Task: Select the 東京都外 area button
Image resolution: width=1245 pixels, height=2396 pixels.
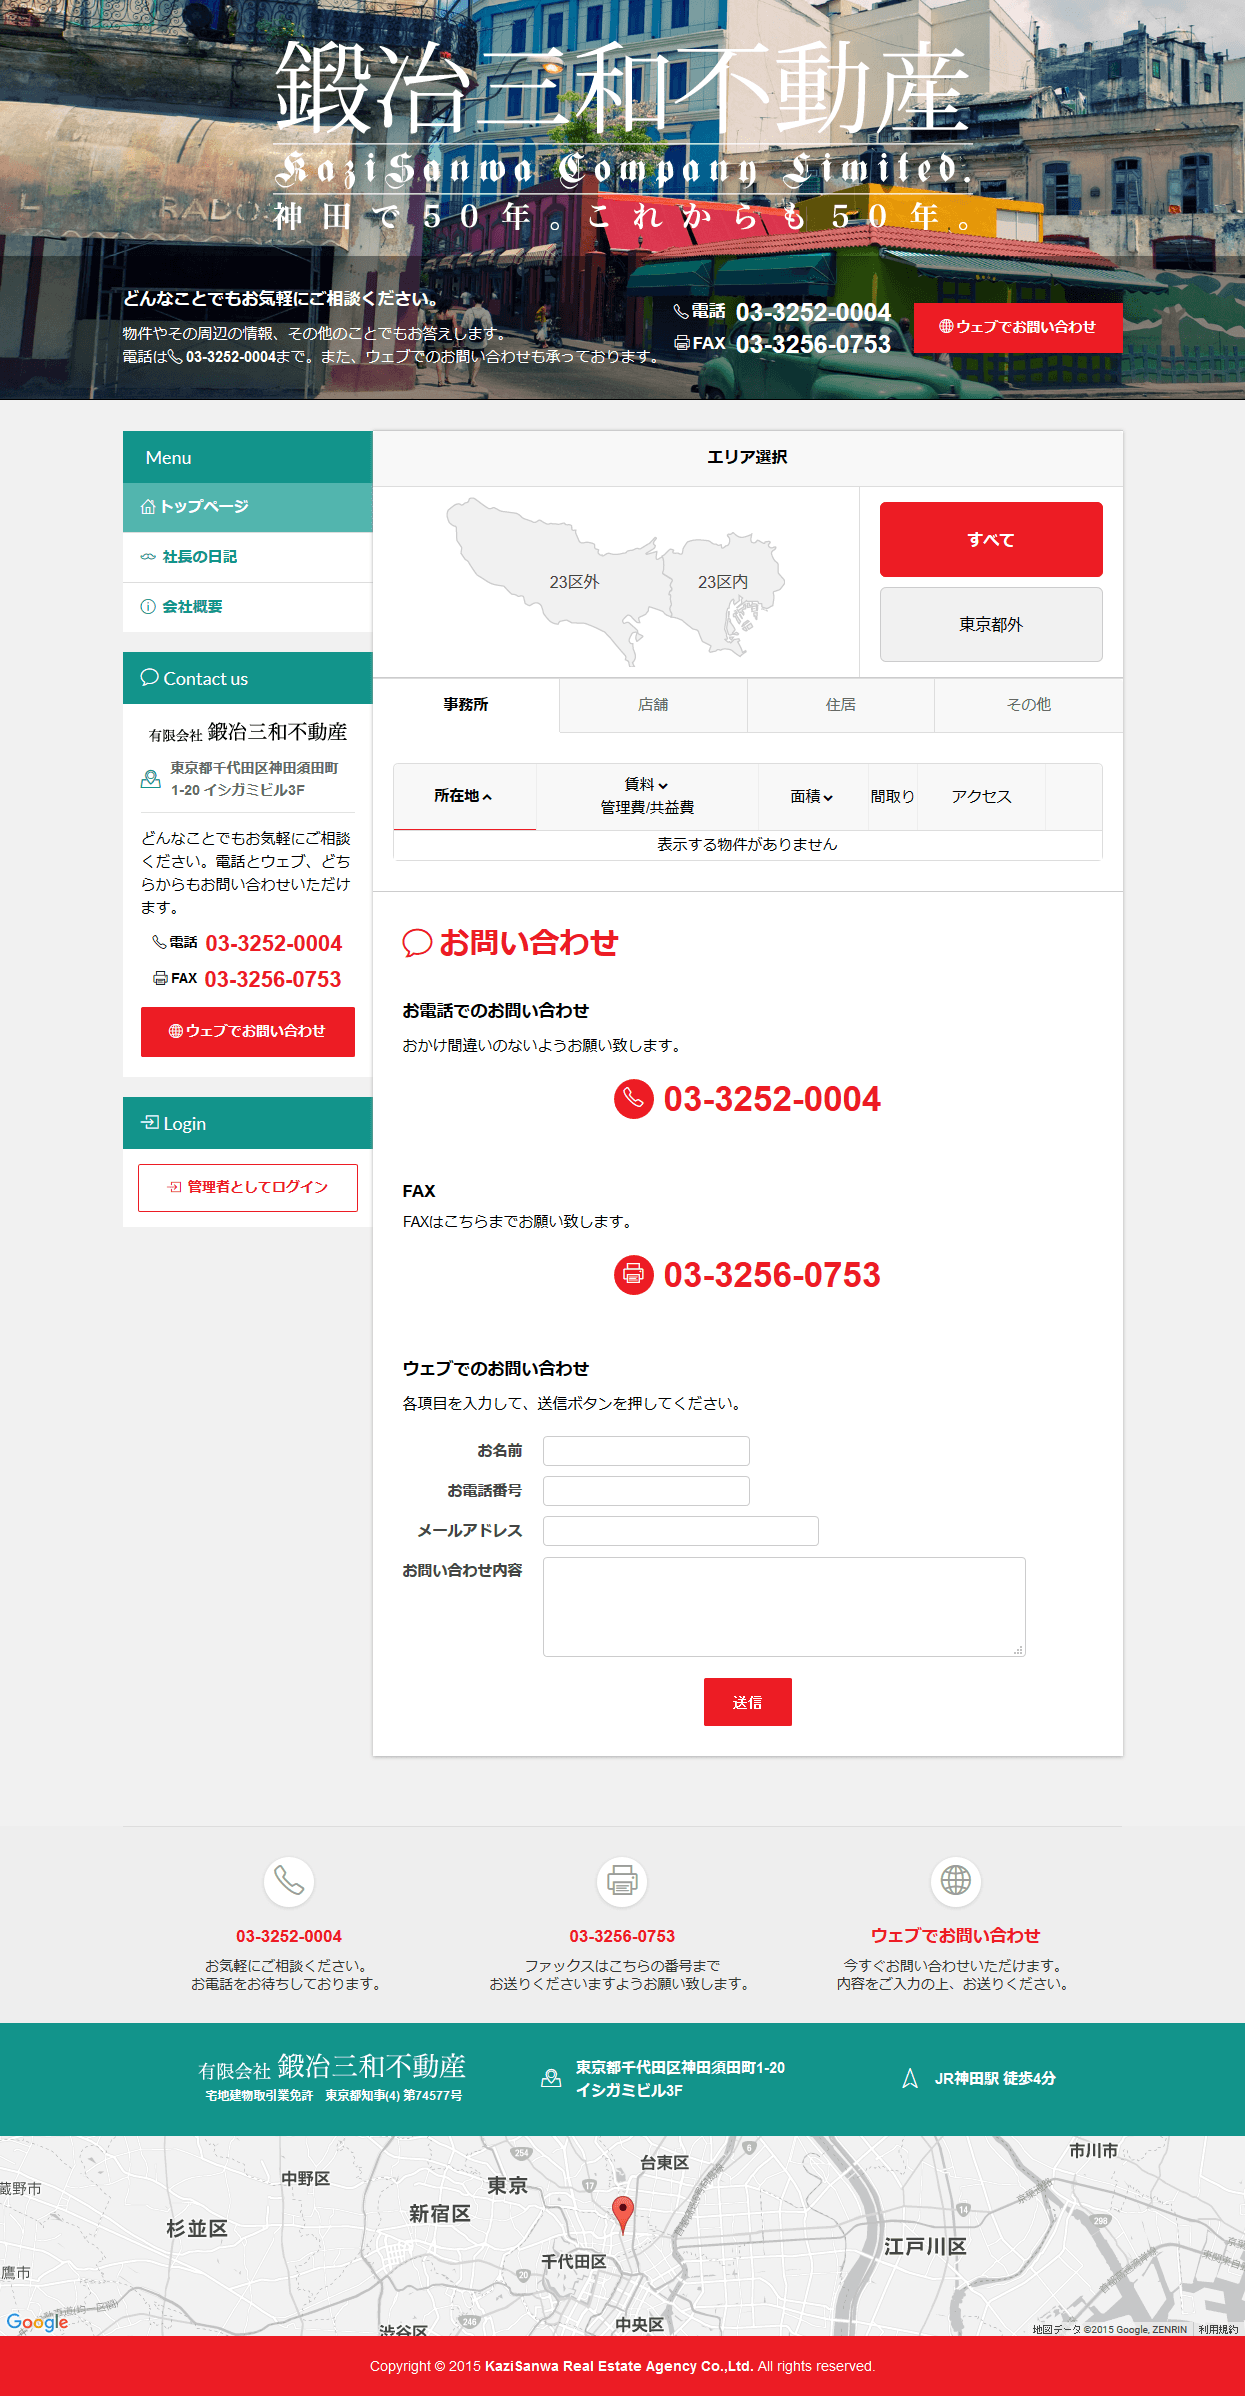Action: [990, 625]
